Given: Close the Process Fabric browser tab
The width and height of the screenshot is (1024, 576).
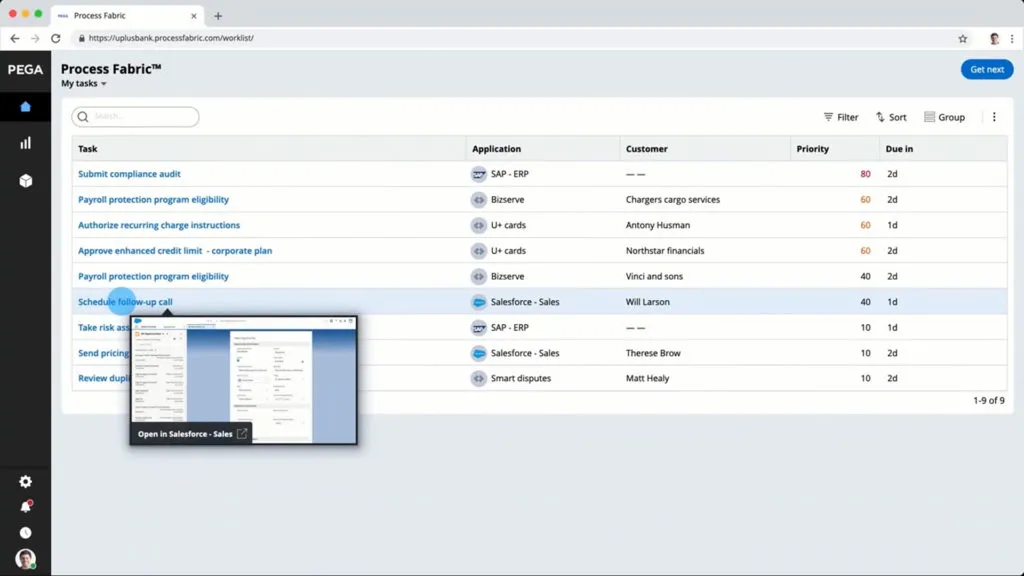Looking at the screenshot, I should tap(193, 16).
